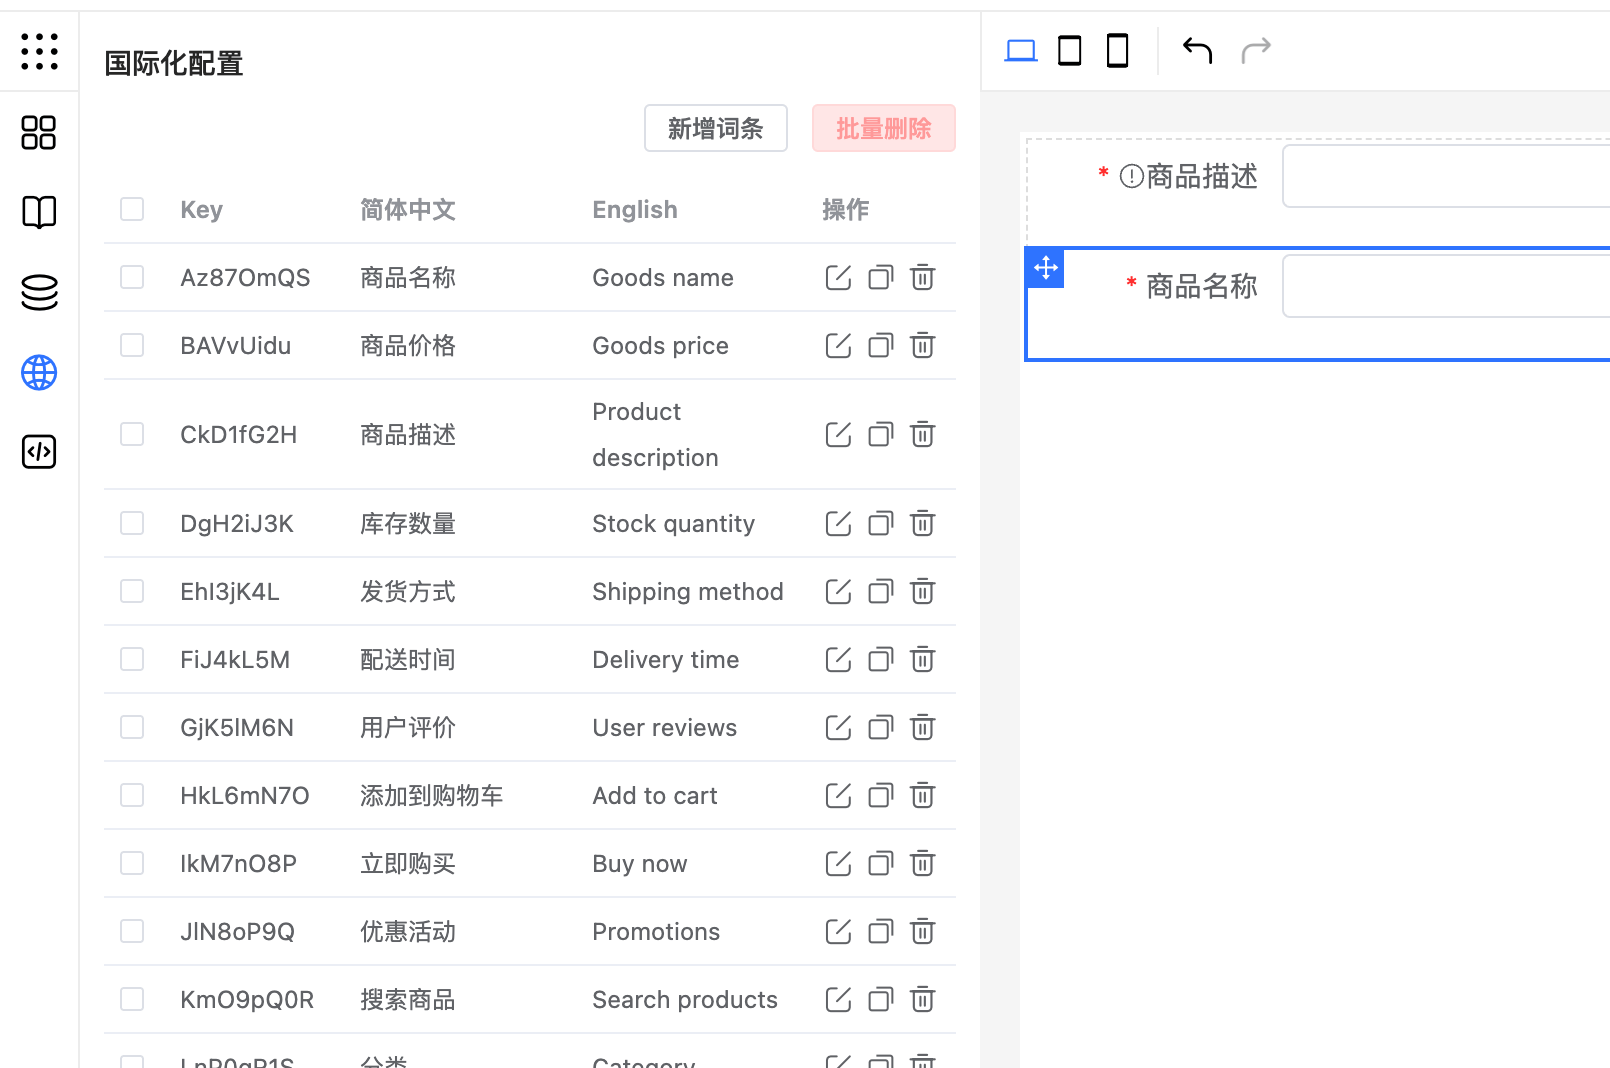Tick the checkbox for BAVvUidu row
Screen dimensions: 1610x1068
coord(132,345)
